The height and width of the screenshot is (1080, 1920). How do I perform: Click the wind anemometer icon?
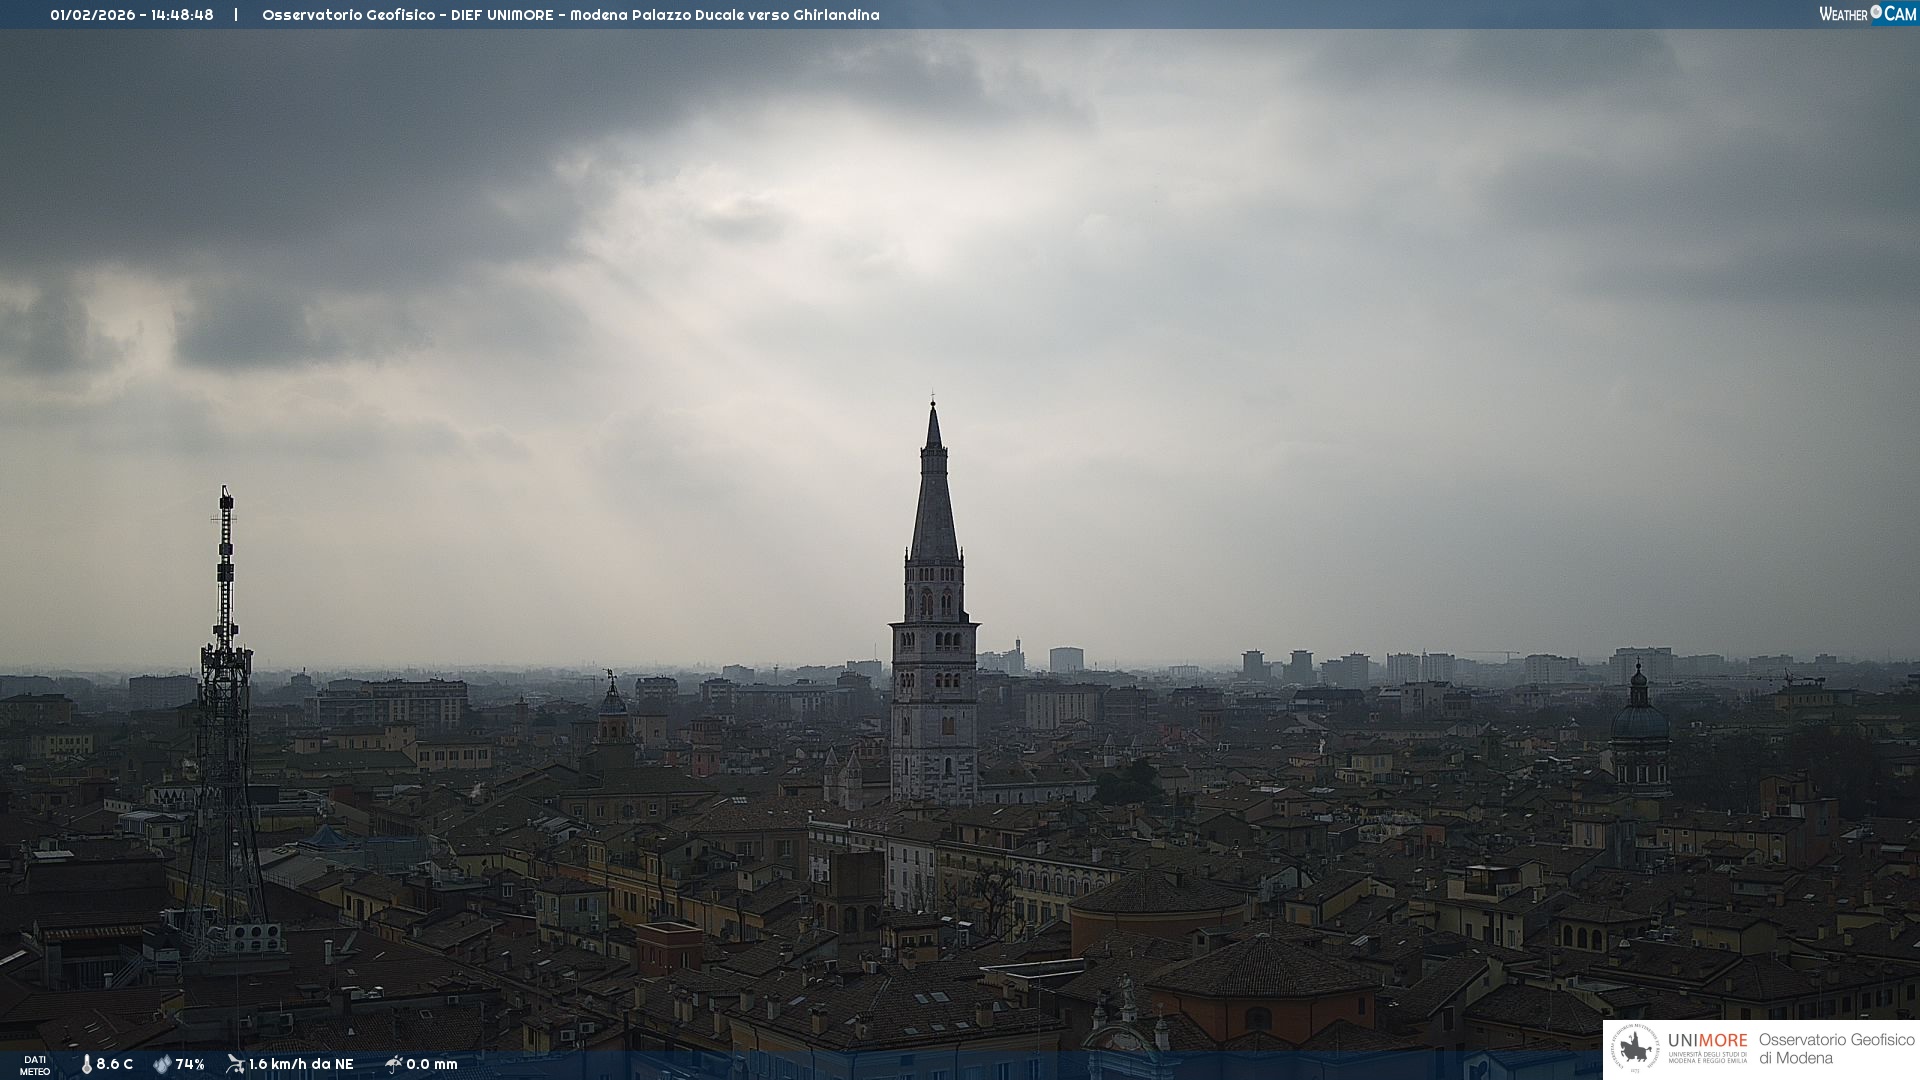[235, 1064]
